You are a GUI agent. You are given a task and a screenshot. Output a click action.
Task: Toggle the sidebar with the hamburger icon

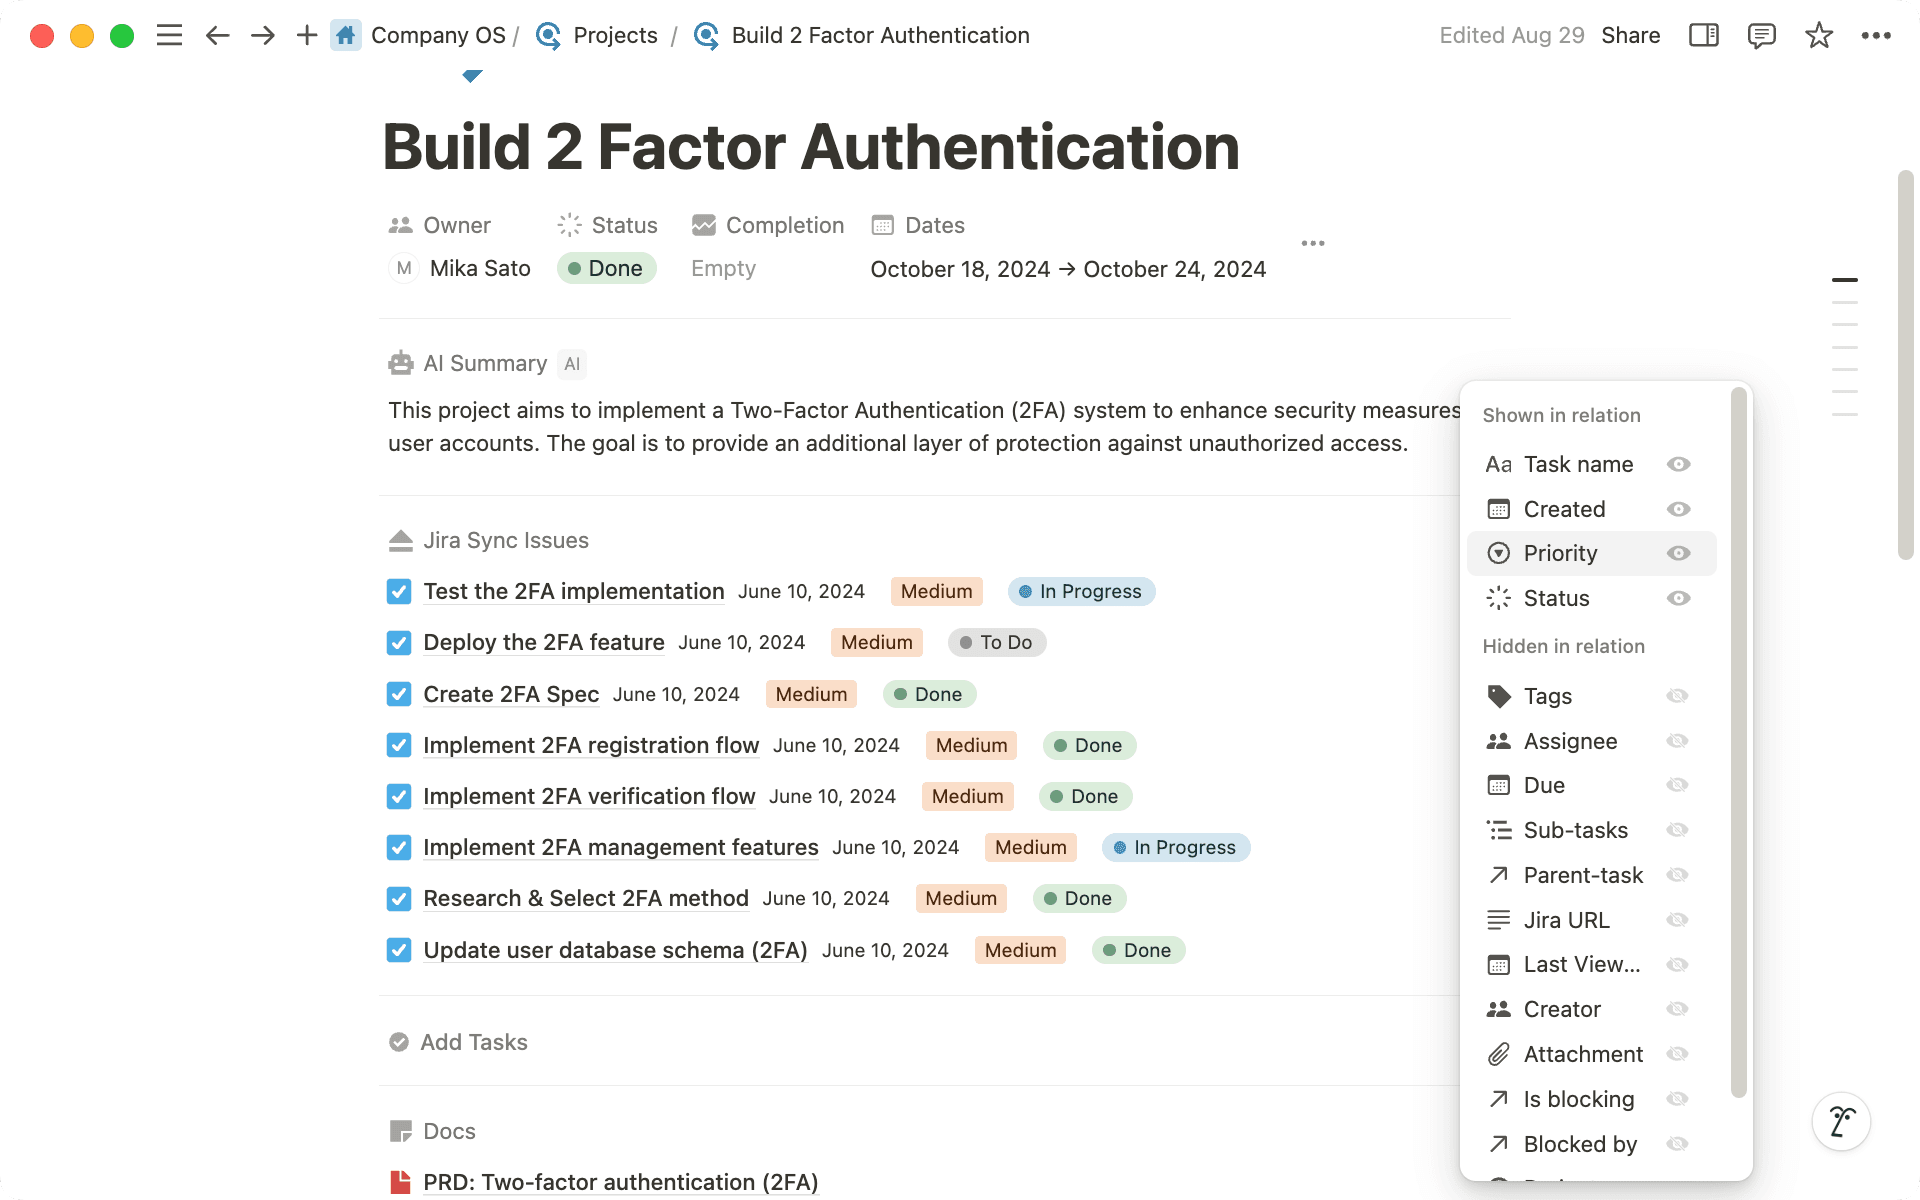[169, 35]
